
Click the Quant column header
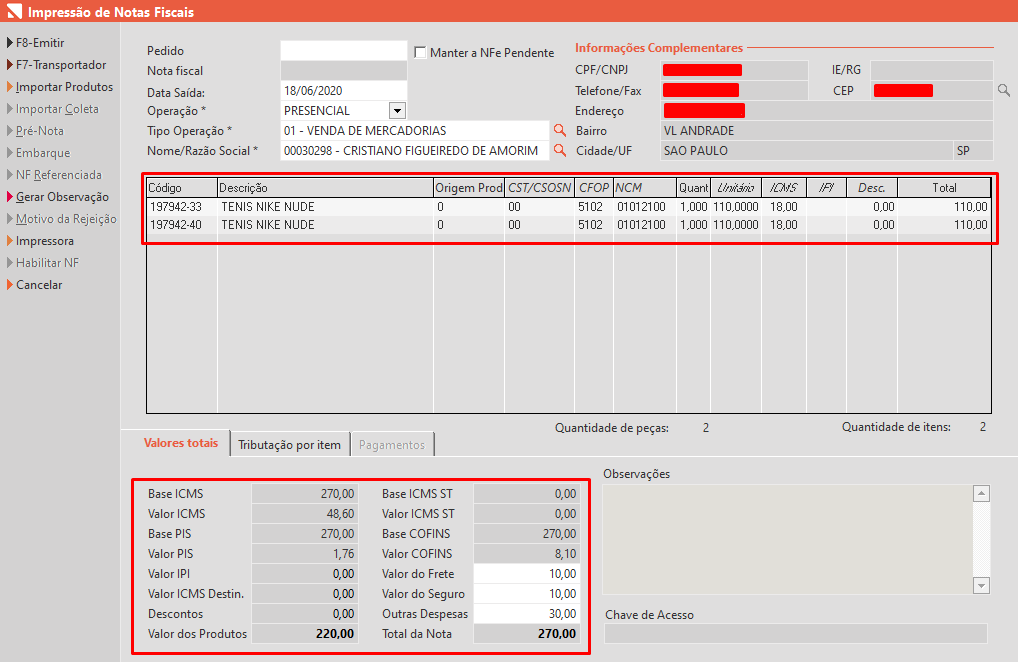[x=693, y=188]
